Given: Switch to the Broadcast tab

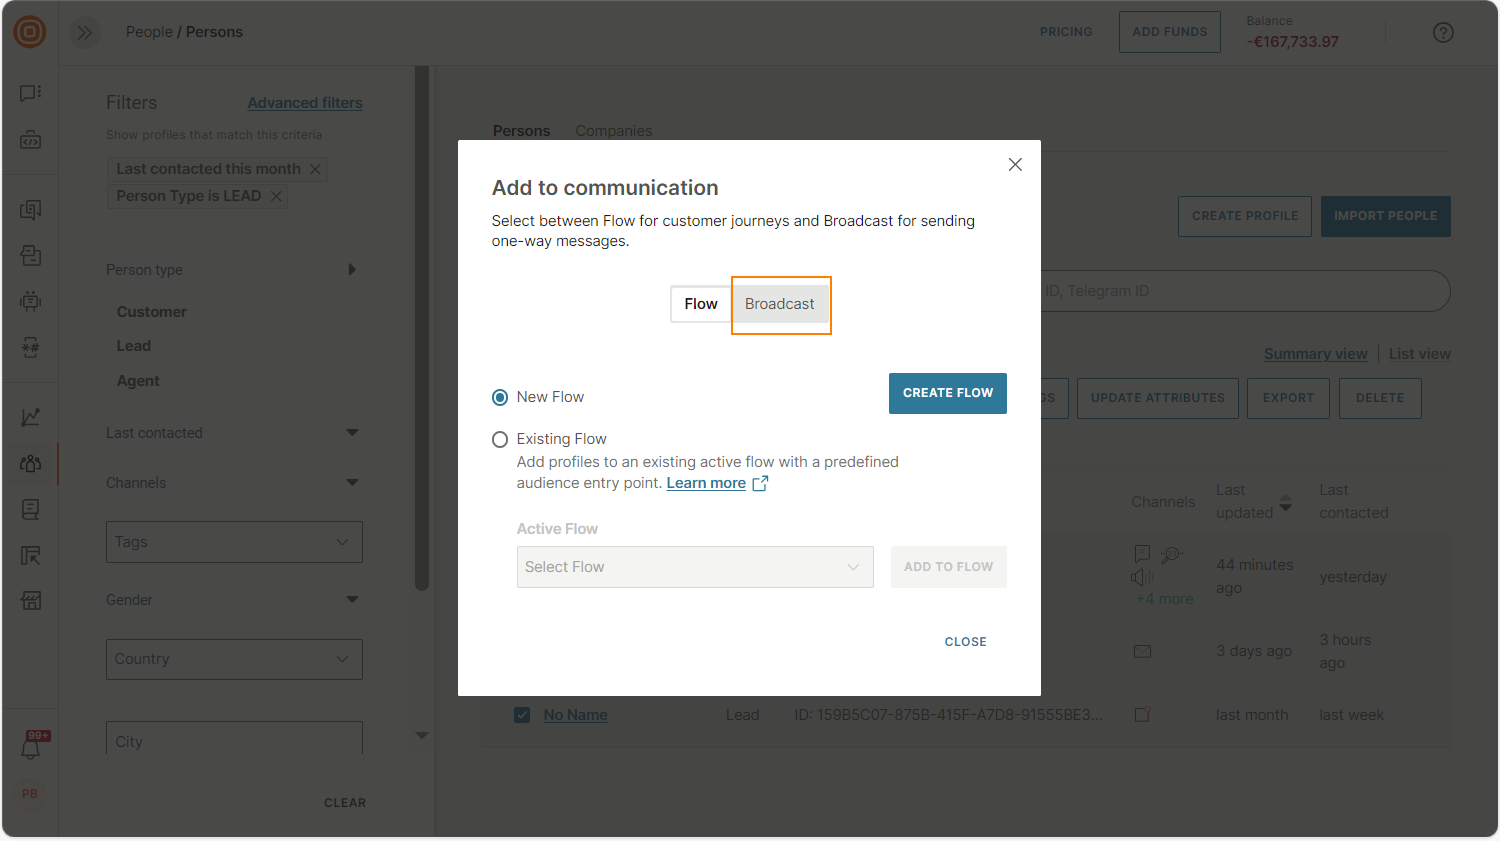Looking at the screenshot, I should [780, 304].
